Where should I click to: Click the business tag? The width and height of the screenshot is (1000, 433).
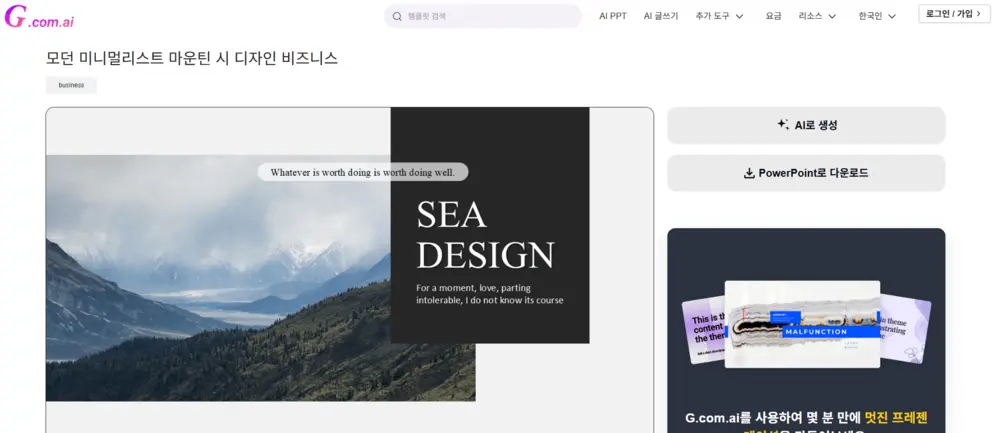coord(71,85)
